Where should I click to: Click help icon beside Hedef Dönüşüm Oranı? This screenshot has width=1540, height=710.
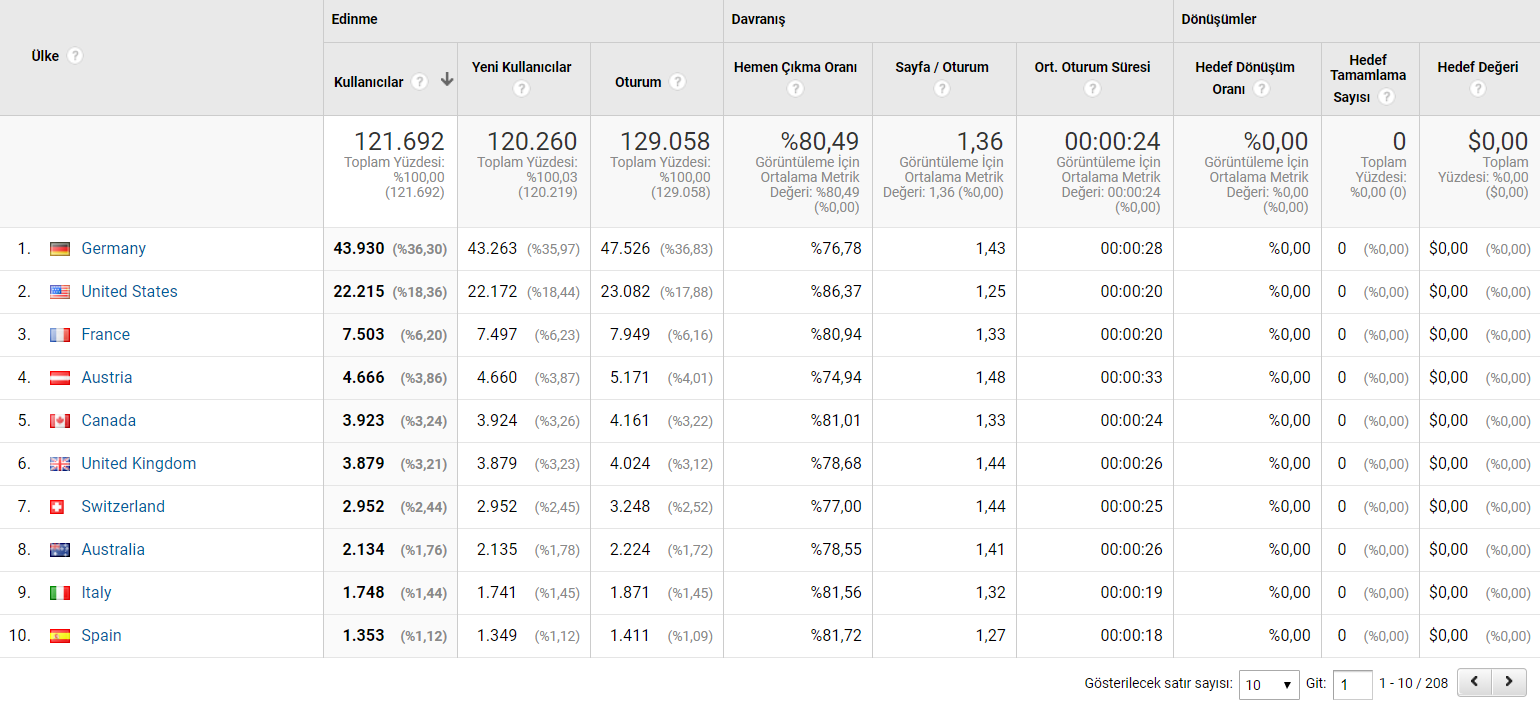pos(1262,89)
